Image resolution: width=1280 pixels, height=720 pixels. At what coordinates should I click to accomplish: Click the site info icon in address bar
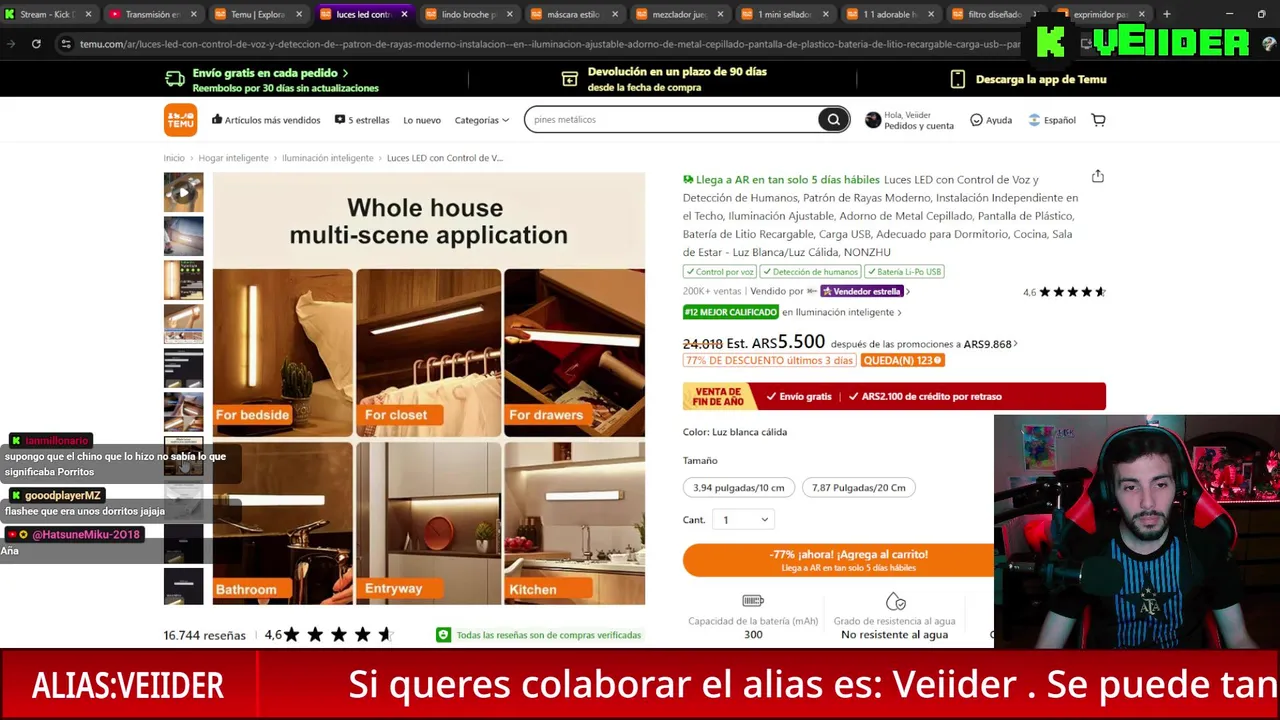(x=66, y=44)
